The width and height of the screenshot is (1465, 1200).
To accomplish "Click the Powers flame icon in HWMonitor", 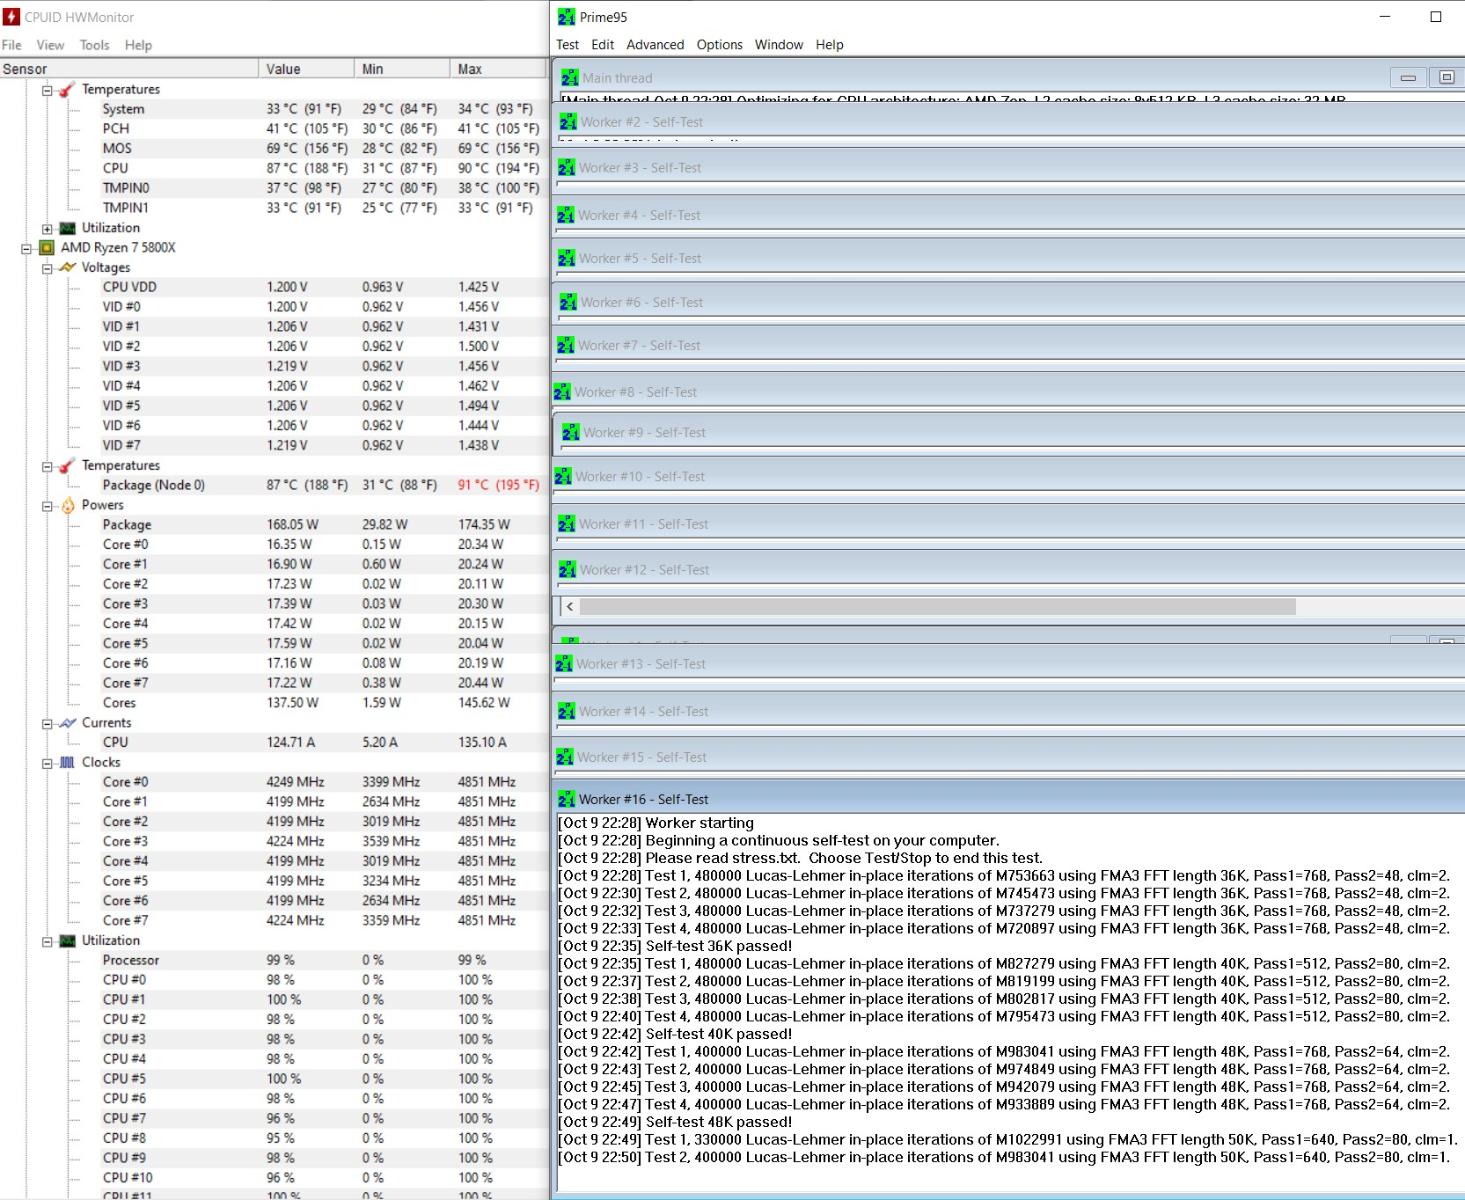I will (68, 505).
